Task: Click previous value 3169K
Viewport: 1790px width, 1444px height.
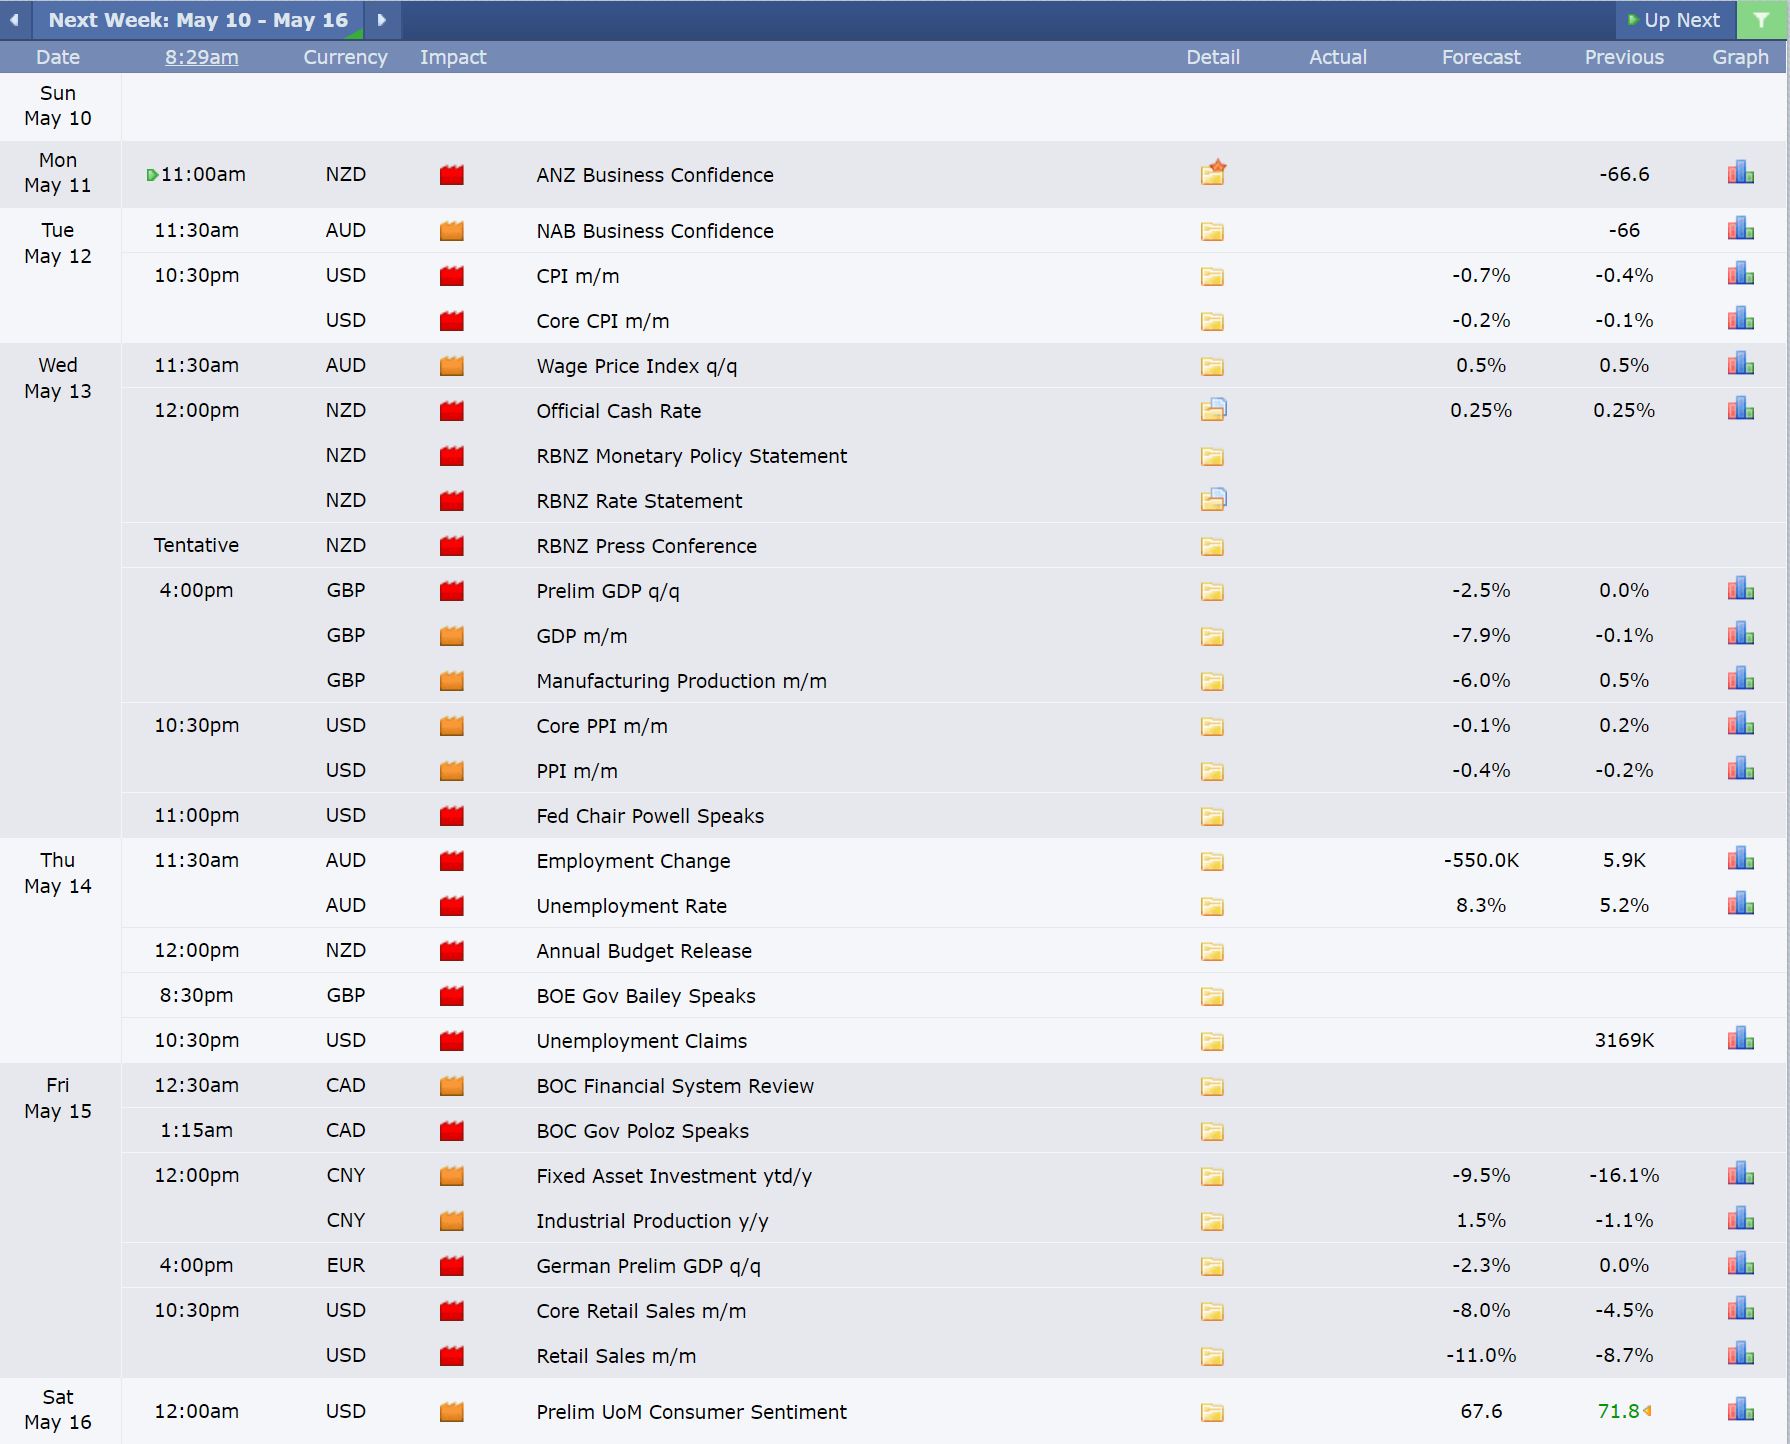Action: tap(1624, 1040)
